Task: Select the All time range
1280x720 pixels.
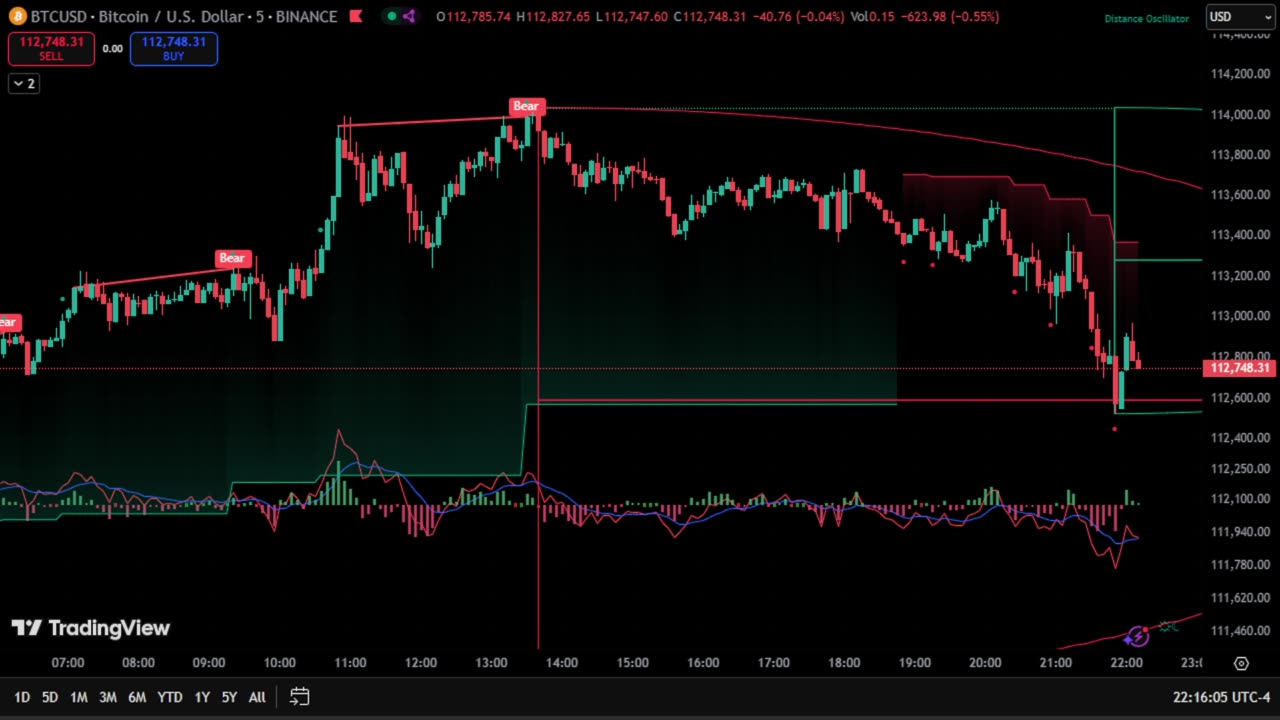Action: pyautogui.click(x=257, y=697)
